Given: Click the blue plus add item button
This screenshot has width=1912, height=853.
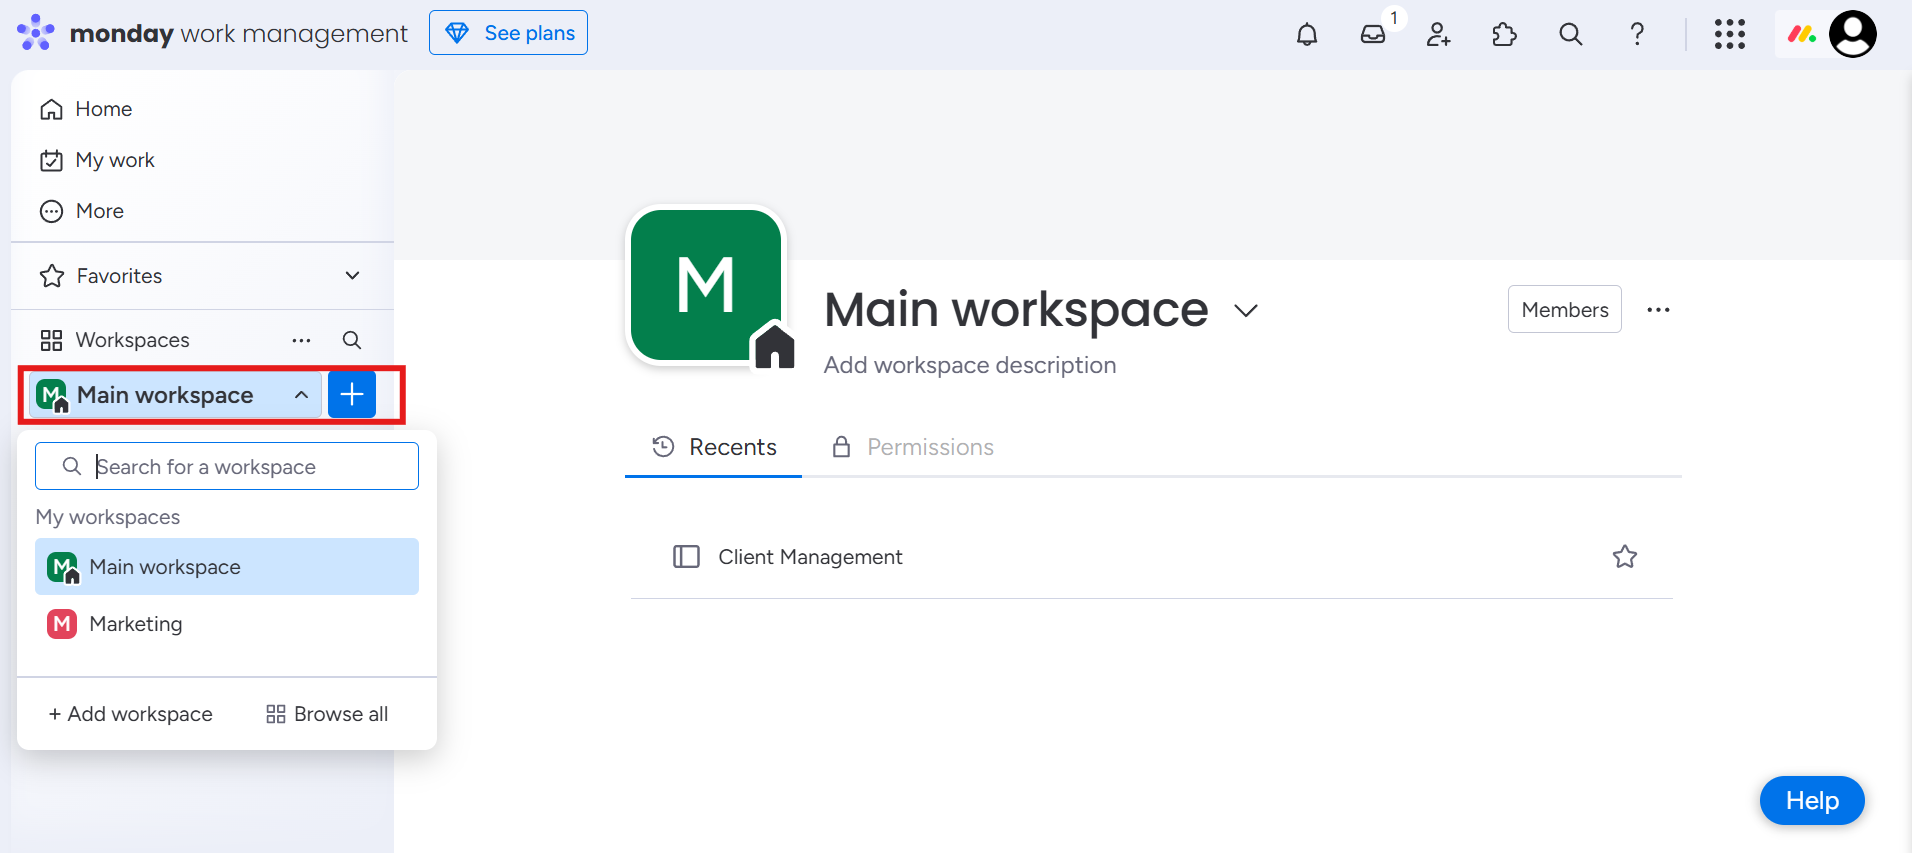Looking at the screenshot, I should coord(352,395).
